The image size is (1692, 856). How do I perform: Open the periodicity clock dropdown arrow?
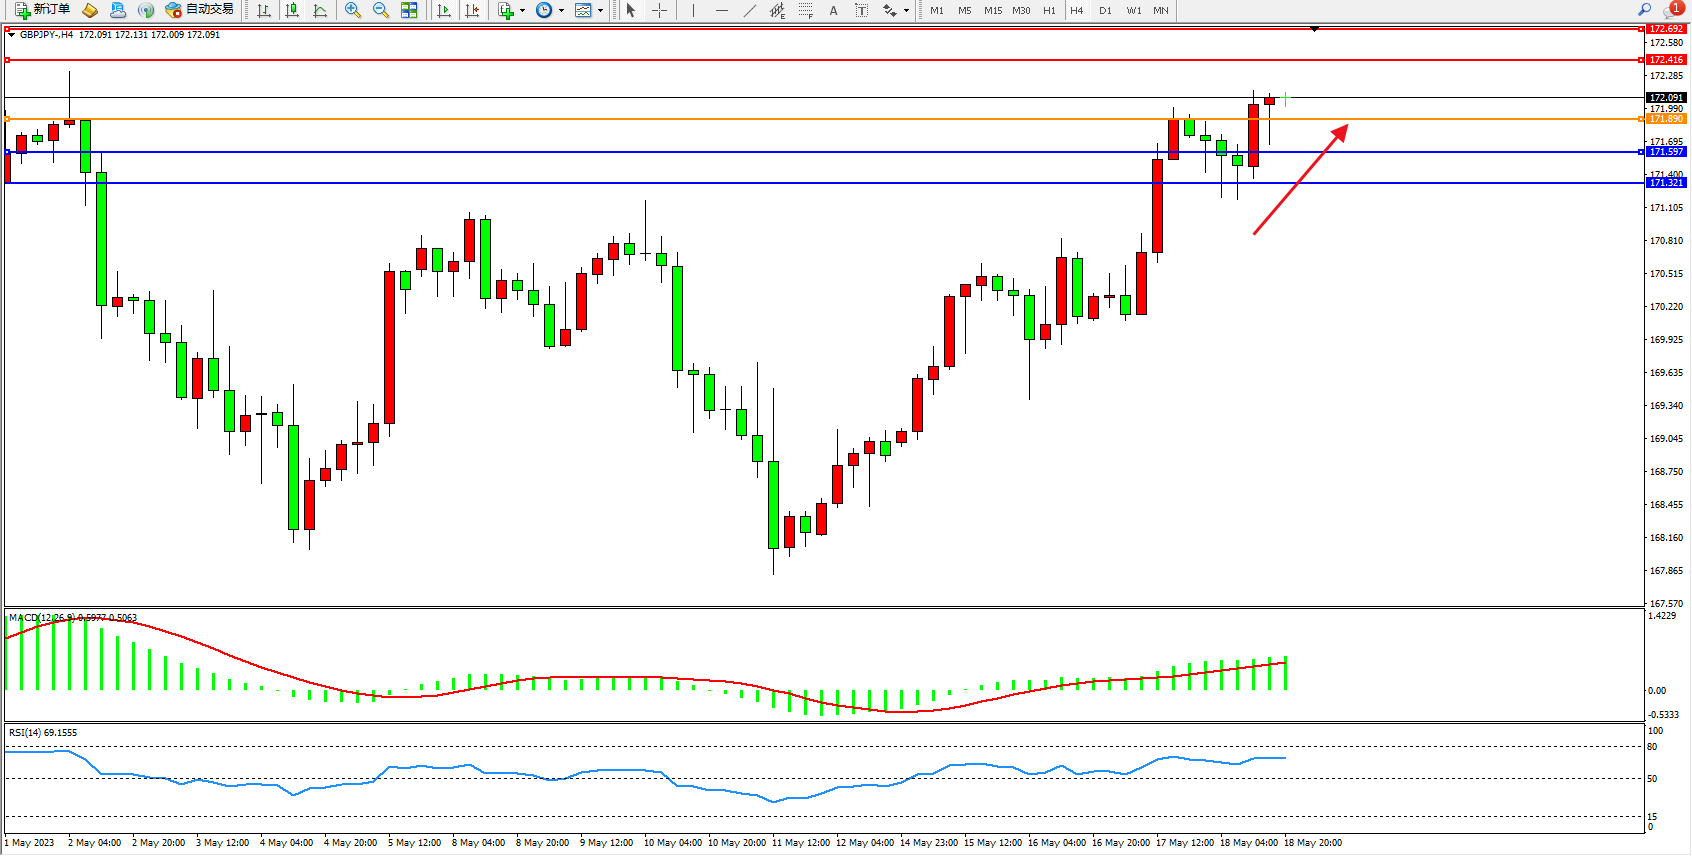561,11
